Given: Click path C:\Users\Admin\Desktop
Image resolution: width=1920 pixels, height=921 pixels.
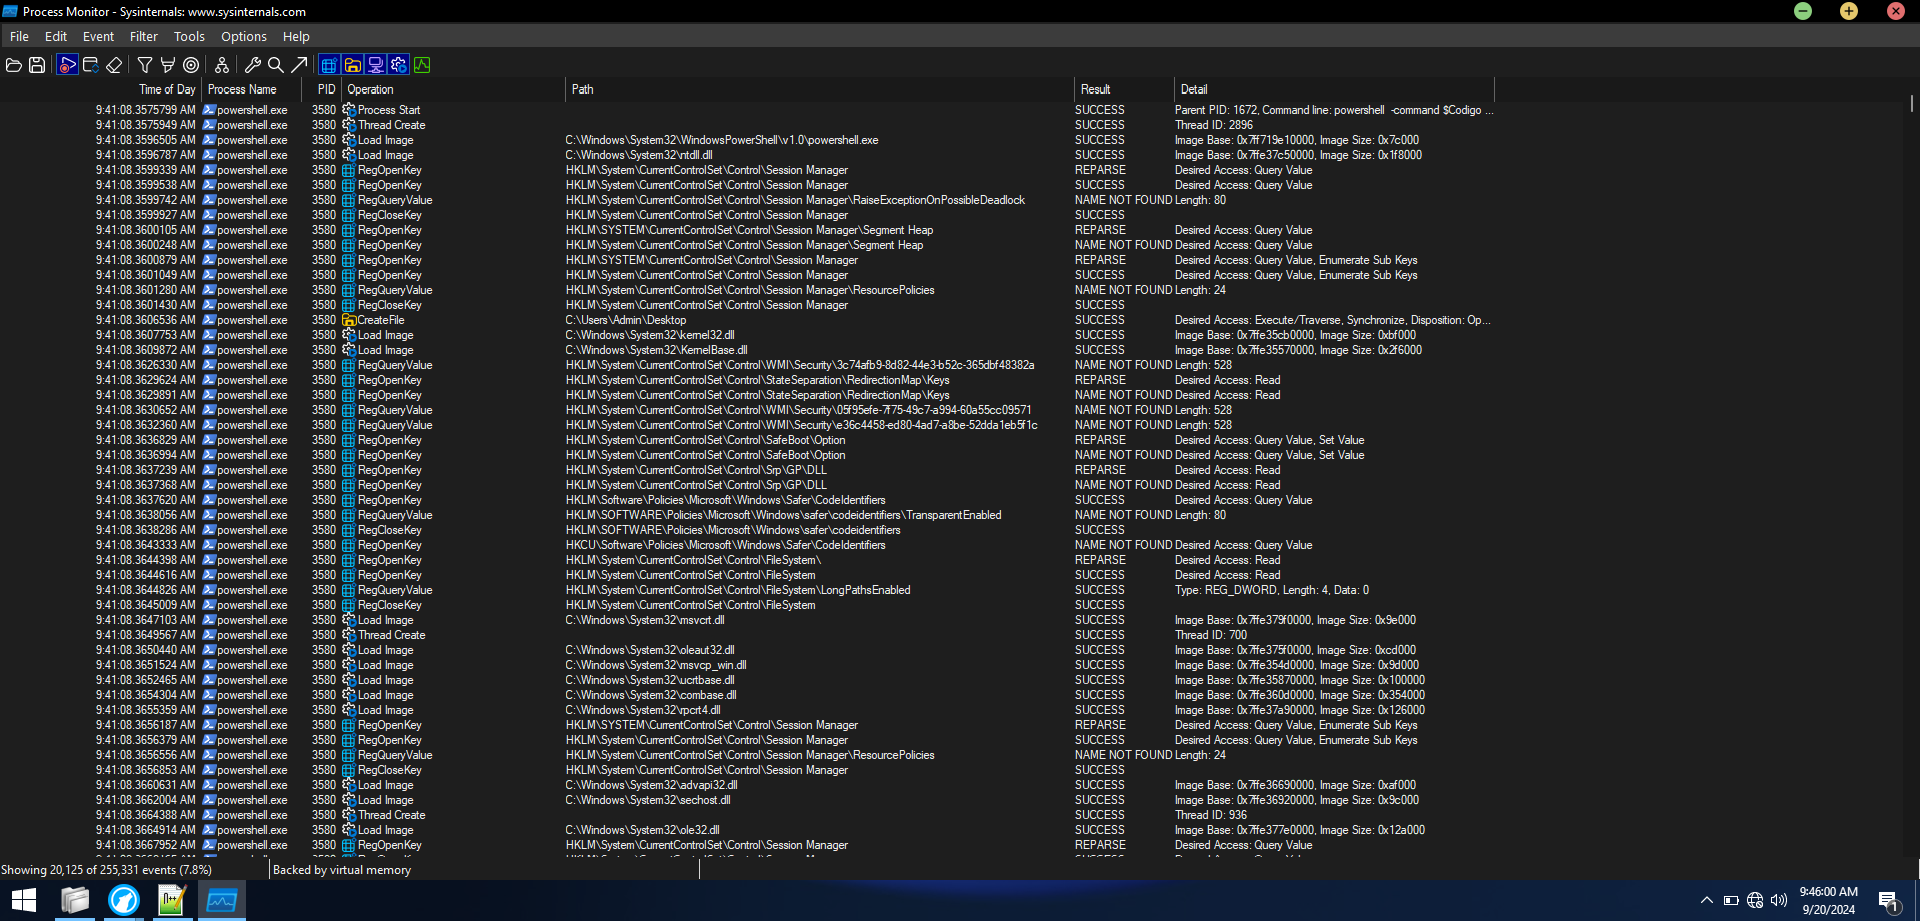Looking at the screenshot, I should point(626,320).
